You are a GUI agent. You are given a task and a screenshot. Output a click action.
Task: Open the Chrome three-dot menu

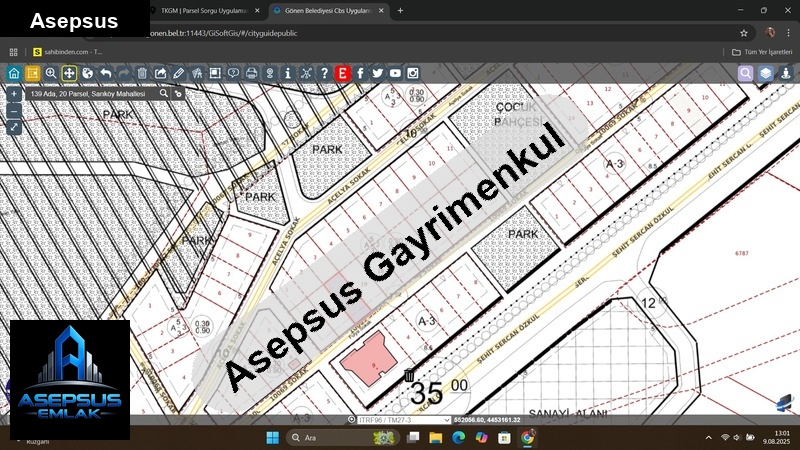pos(788,32)
